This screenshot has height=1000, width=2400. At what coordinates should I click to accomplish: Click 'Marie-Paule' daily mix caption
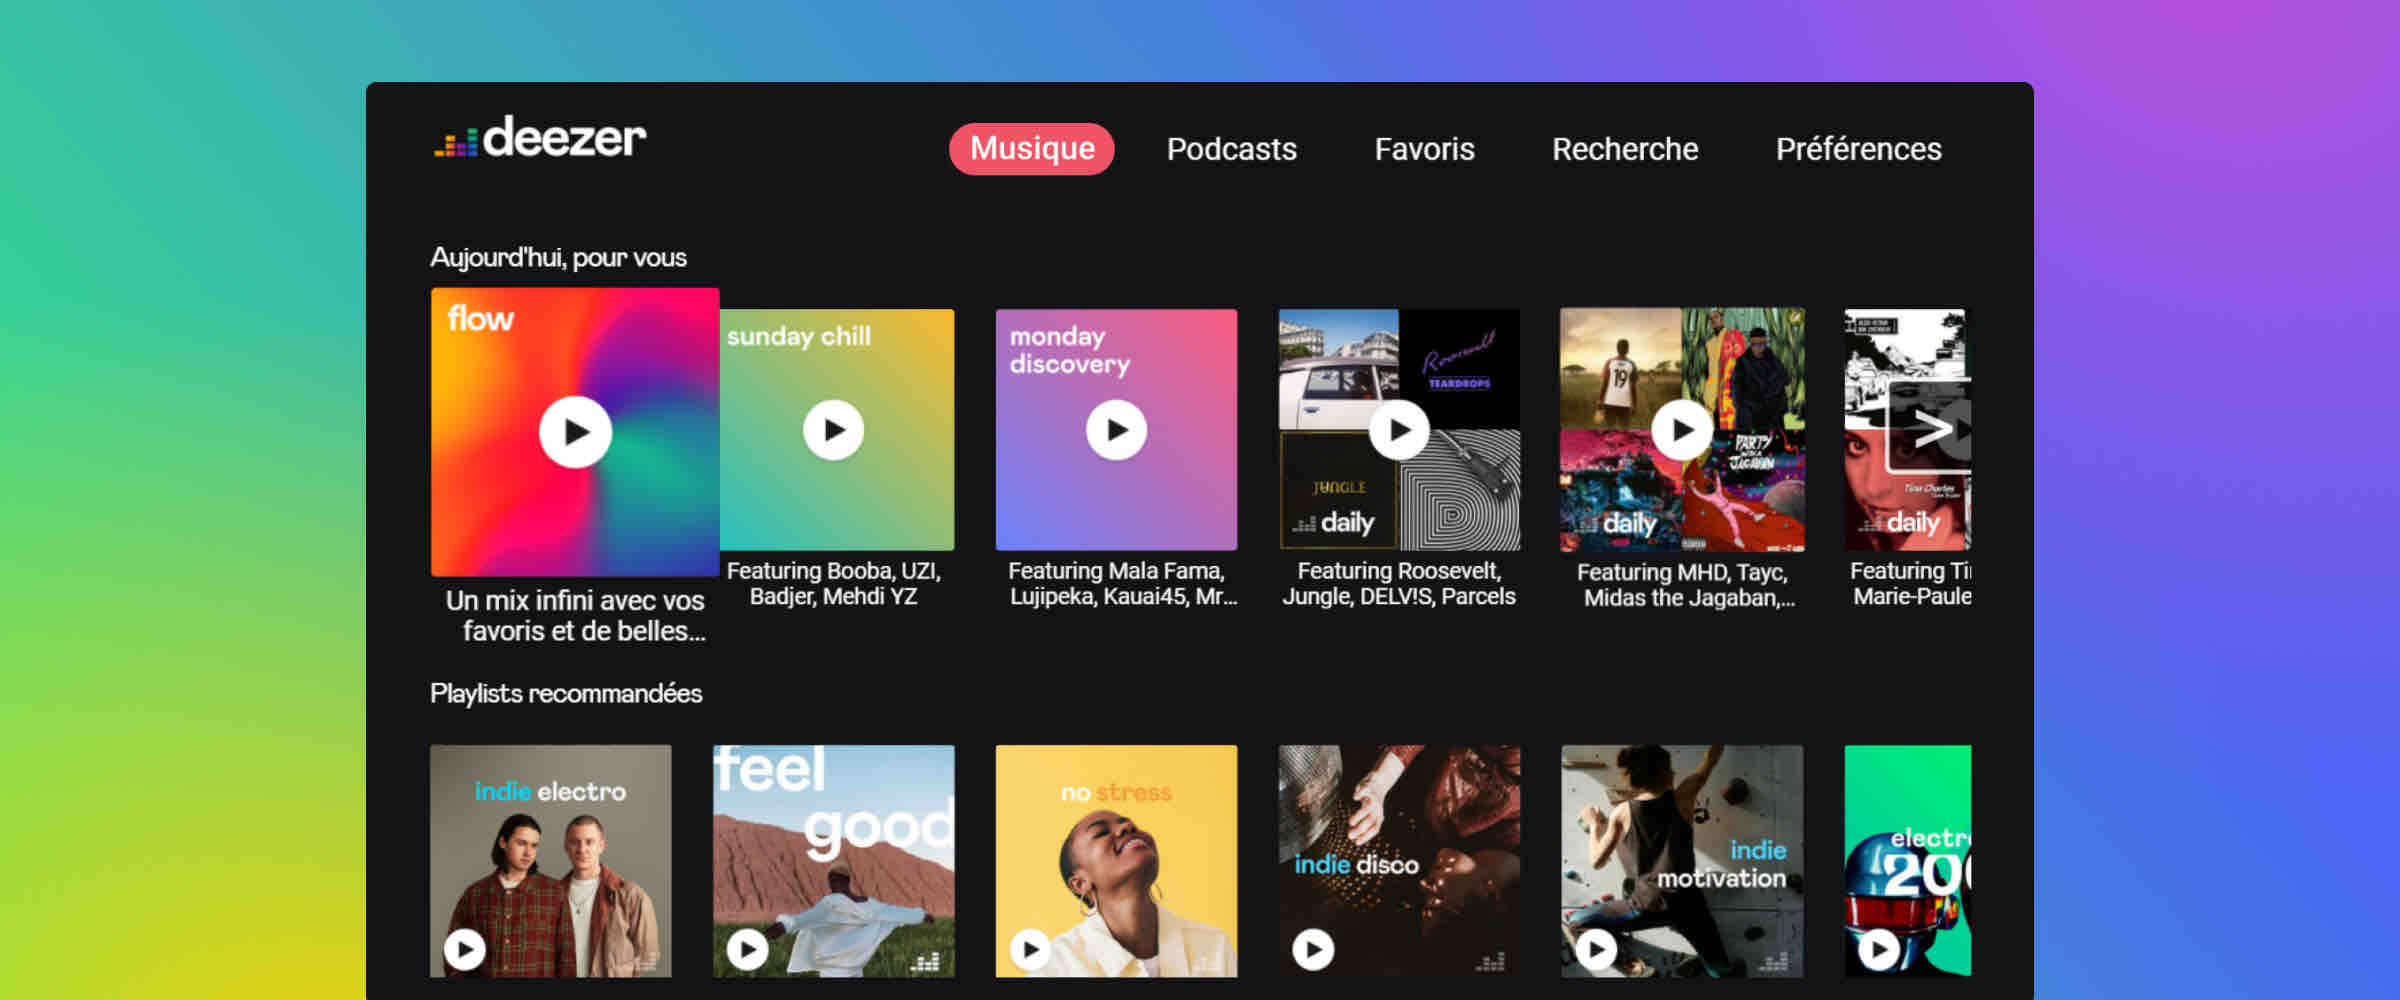coord(1911,584)
